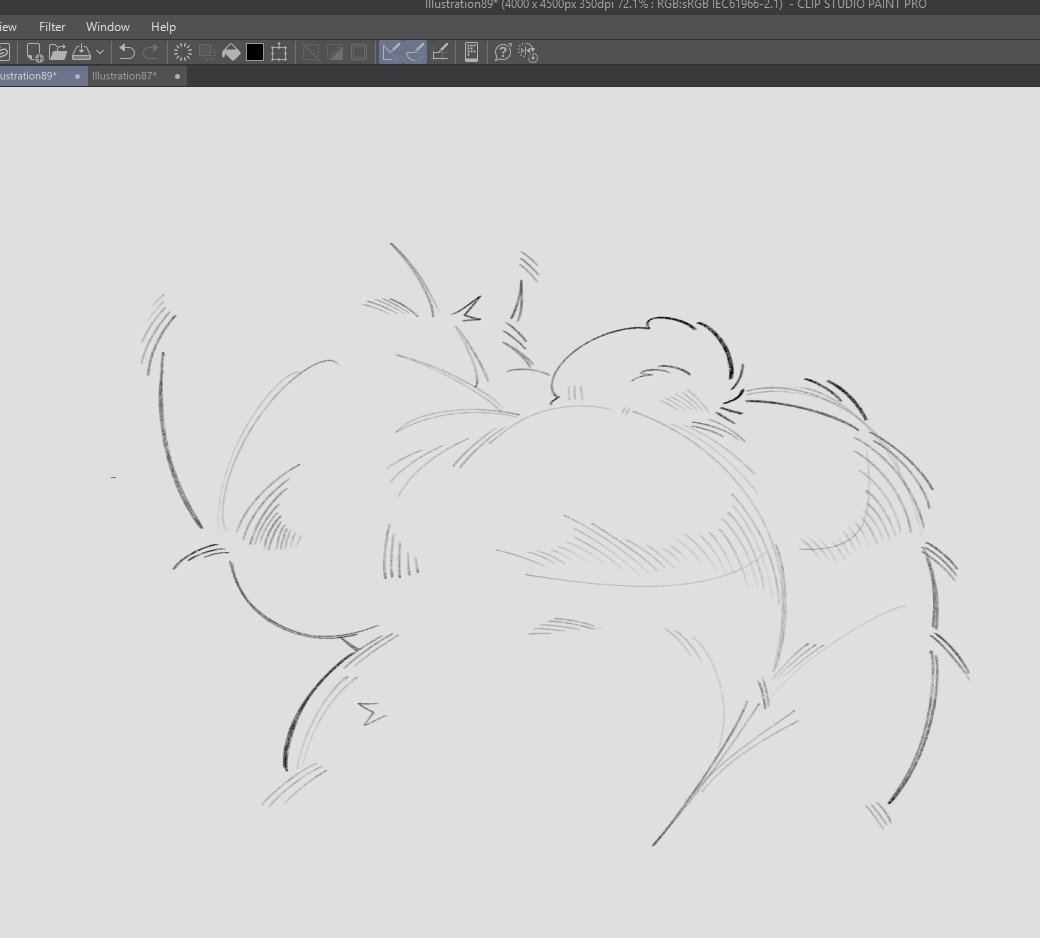Create a new canvas with the New icon

point(34,52)
